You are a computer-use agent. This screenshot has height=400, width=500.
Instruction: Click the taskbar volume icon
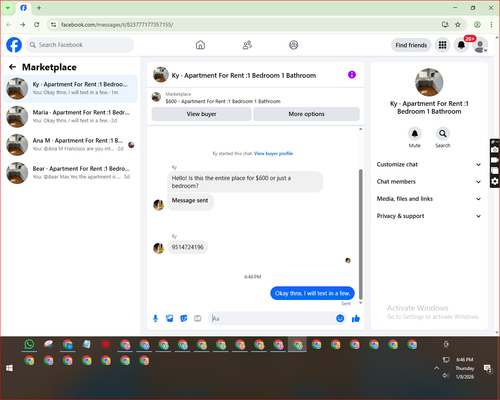pyautogui.click(x=445, y=376)
